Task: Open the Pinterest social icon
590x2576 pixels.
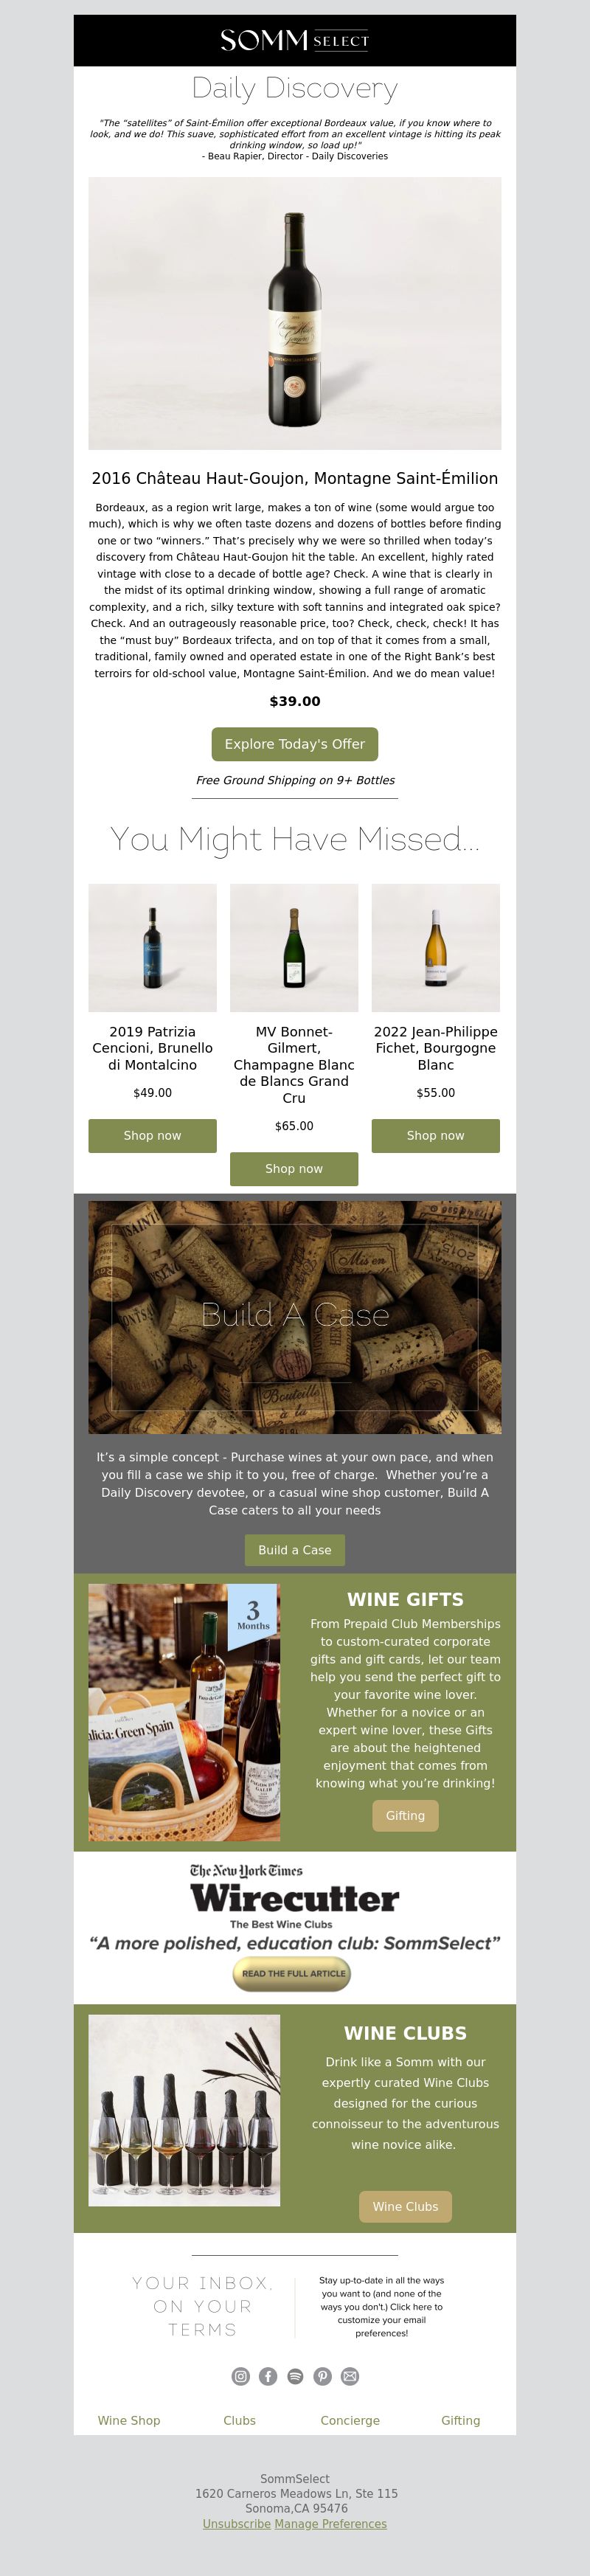Action: 322,2376
